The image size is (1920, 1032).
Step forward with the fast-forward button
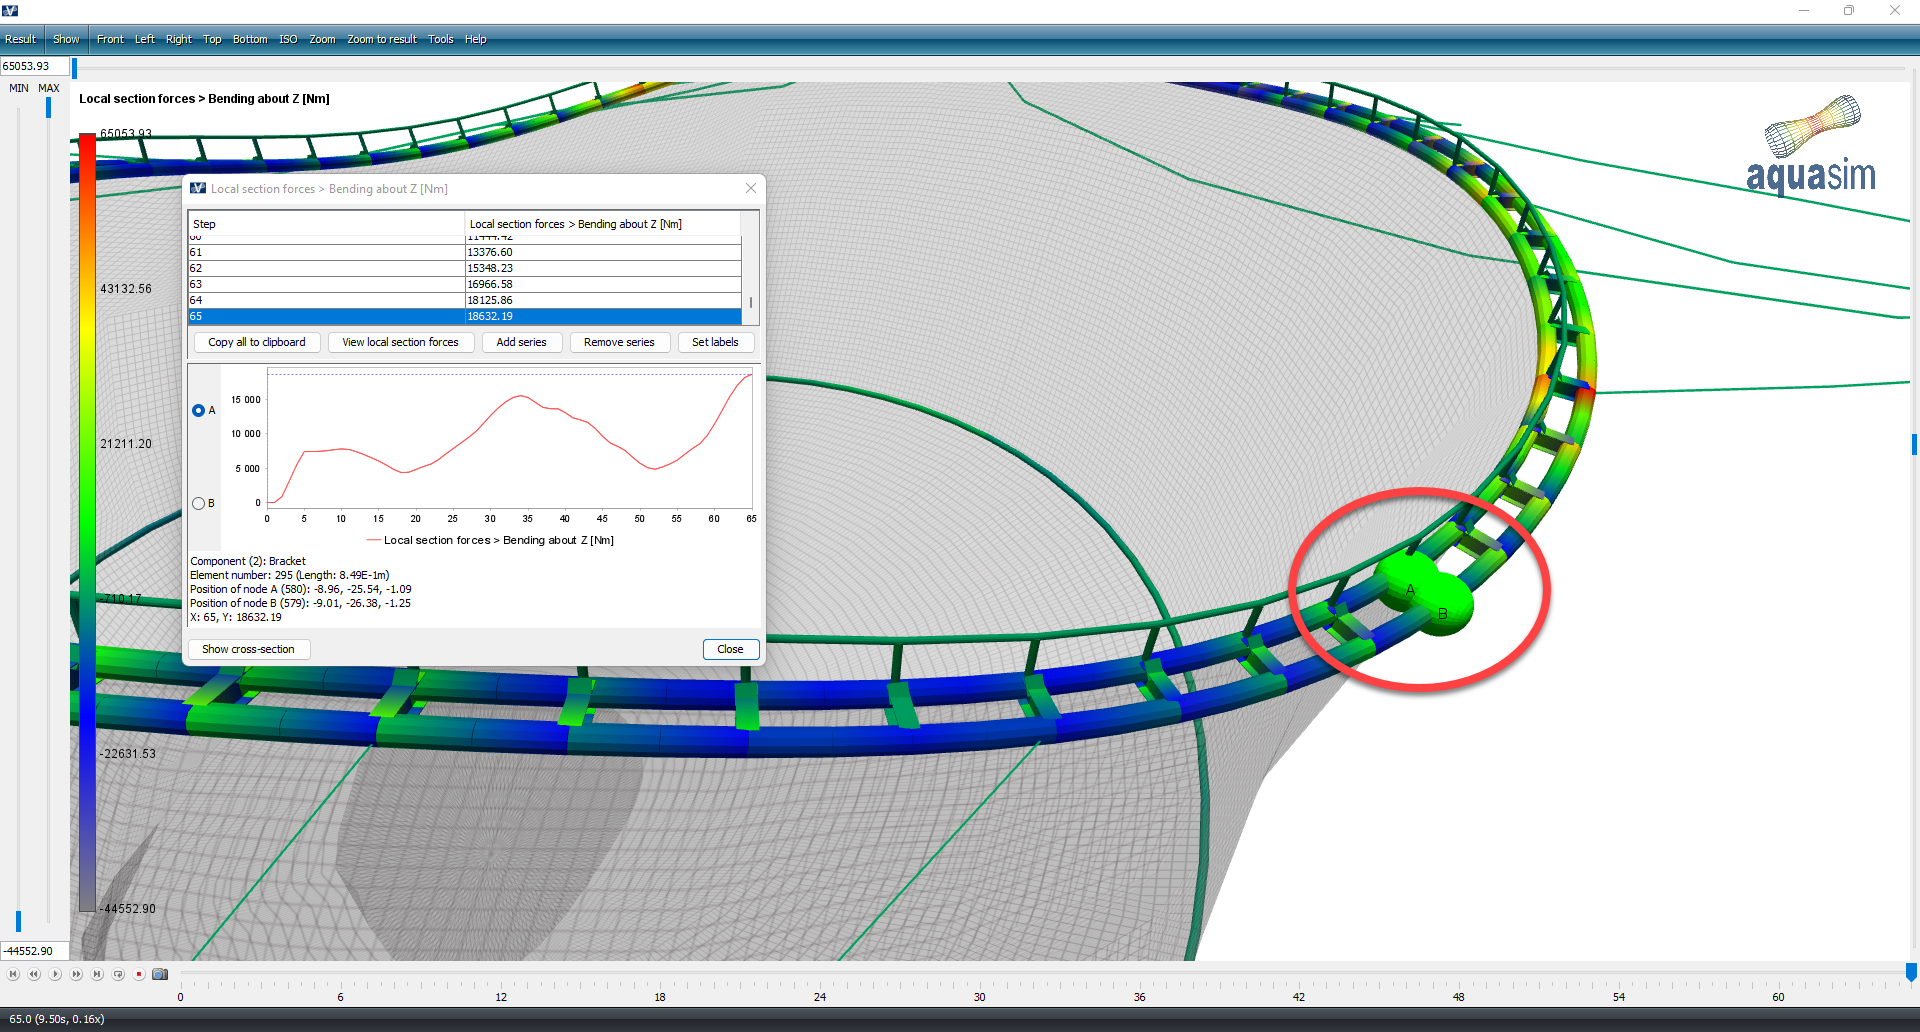76,974
